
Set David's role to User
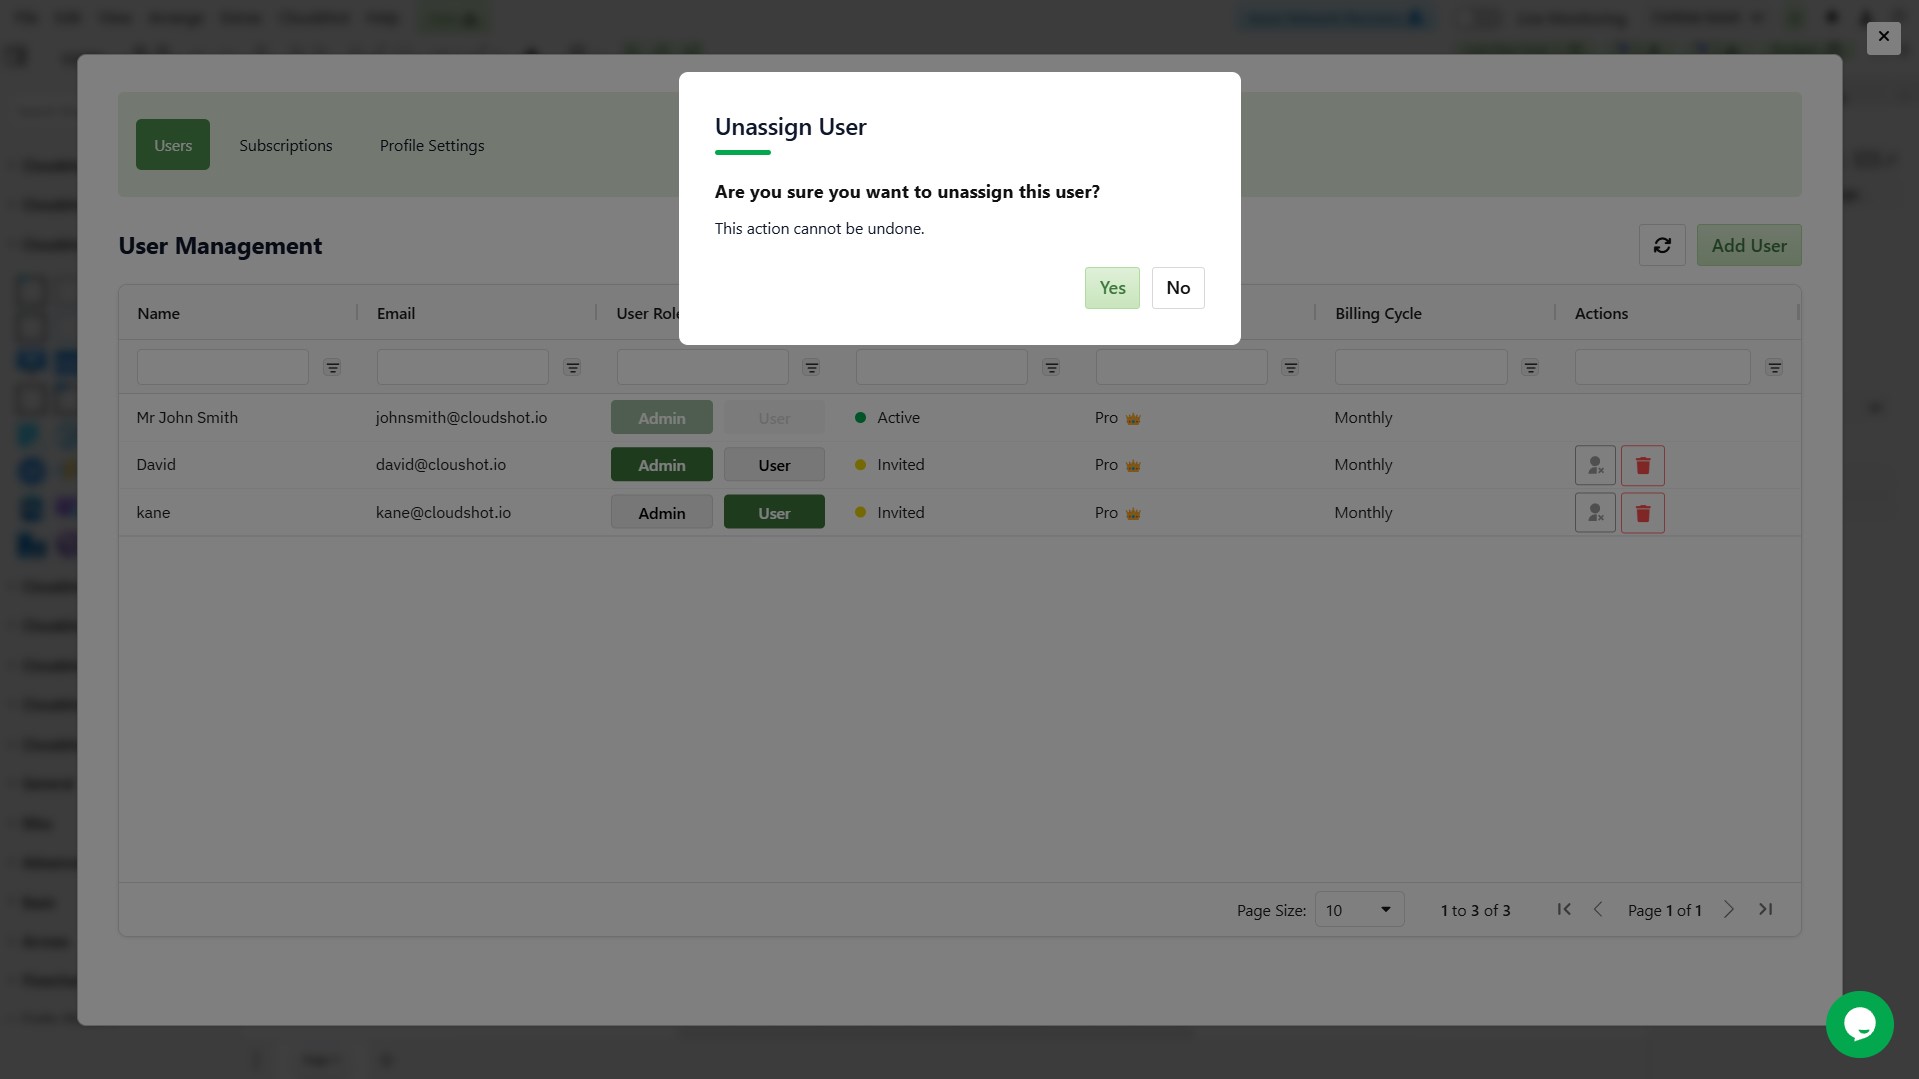click(774, 465)
